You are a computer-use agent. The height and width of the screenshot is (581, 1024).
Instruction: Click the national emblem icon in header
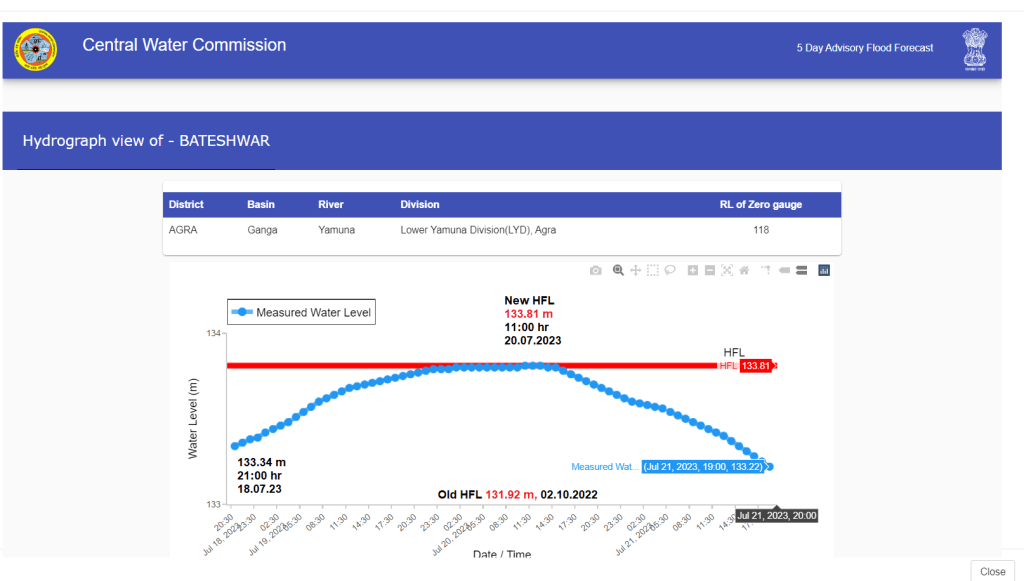click(974, 48)
